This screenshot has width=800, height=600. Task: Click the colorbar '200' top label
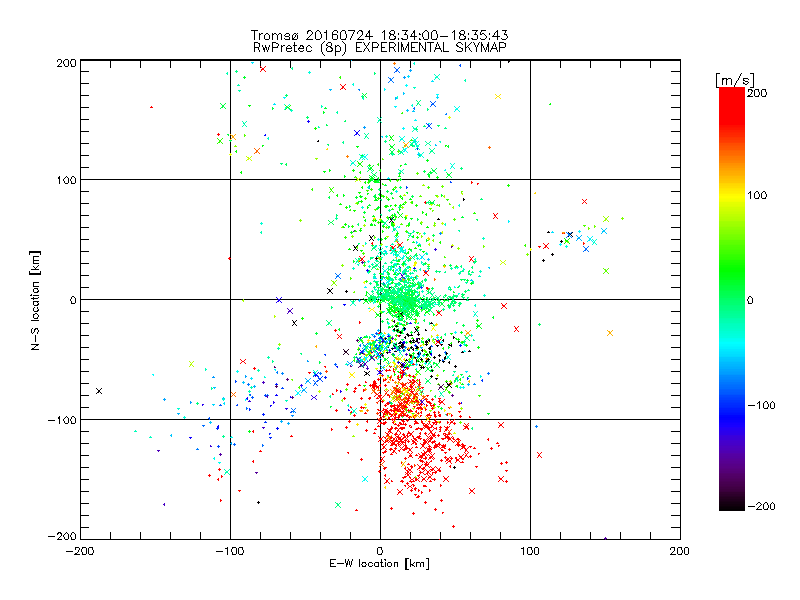pyautogui.click(x=757, y=93)
